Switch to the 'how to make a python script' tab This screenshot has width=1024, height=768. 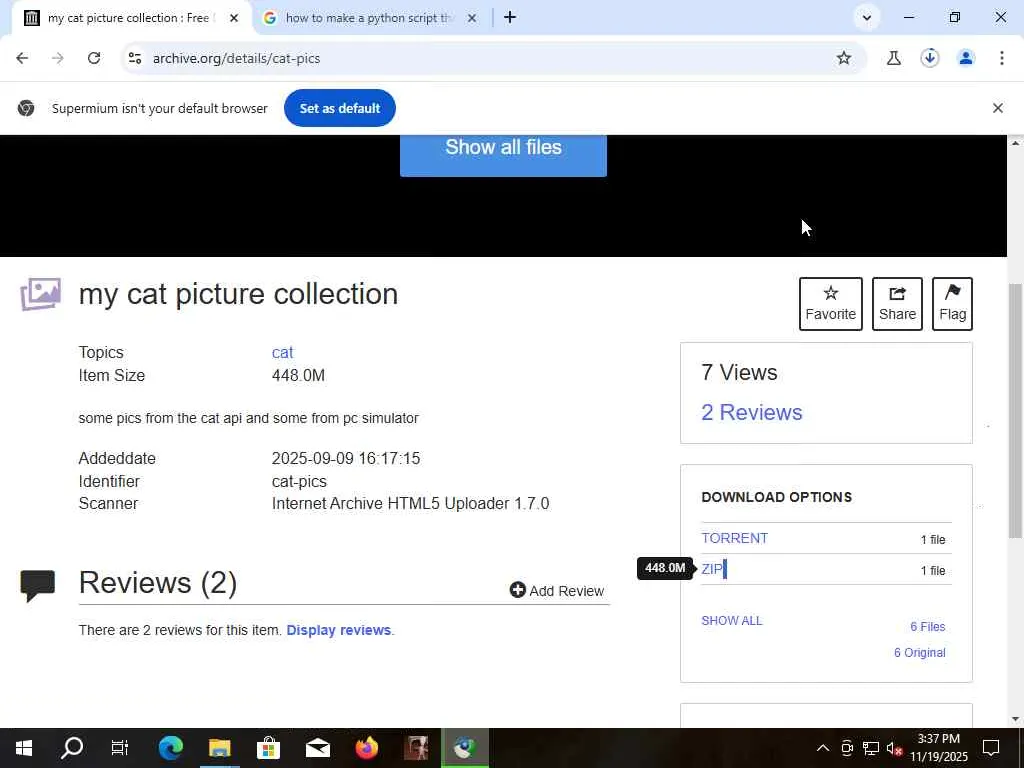[x=369, y=18]
